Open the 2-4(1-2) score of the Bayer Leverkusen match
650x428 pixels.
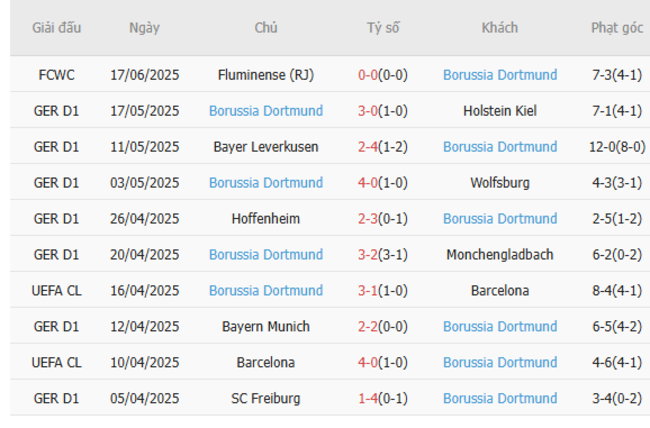coord(382,147)
